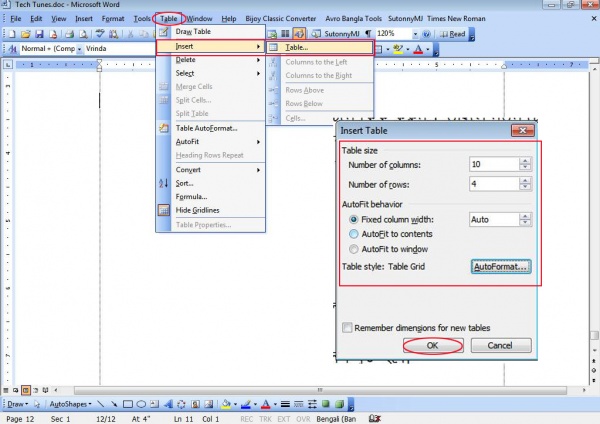
Task: Click the Number of columns field
Action: click(494, 164)
